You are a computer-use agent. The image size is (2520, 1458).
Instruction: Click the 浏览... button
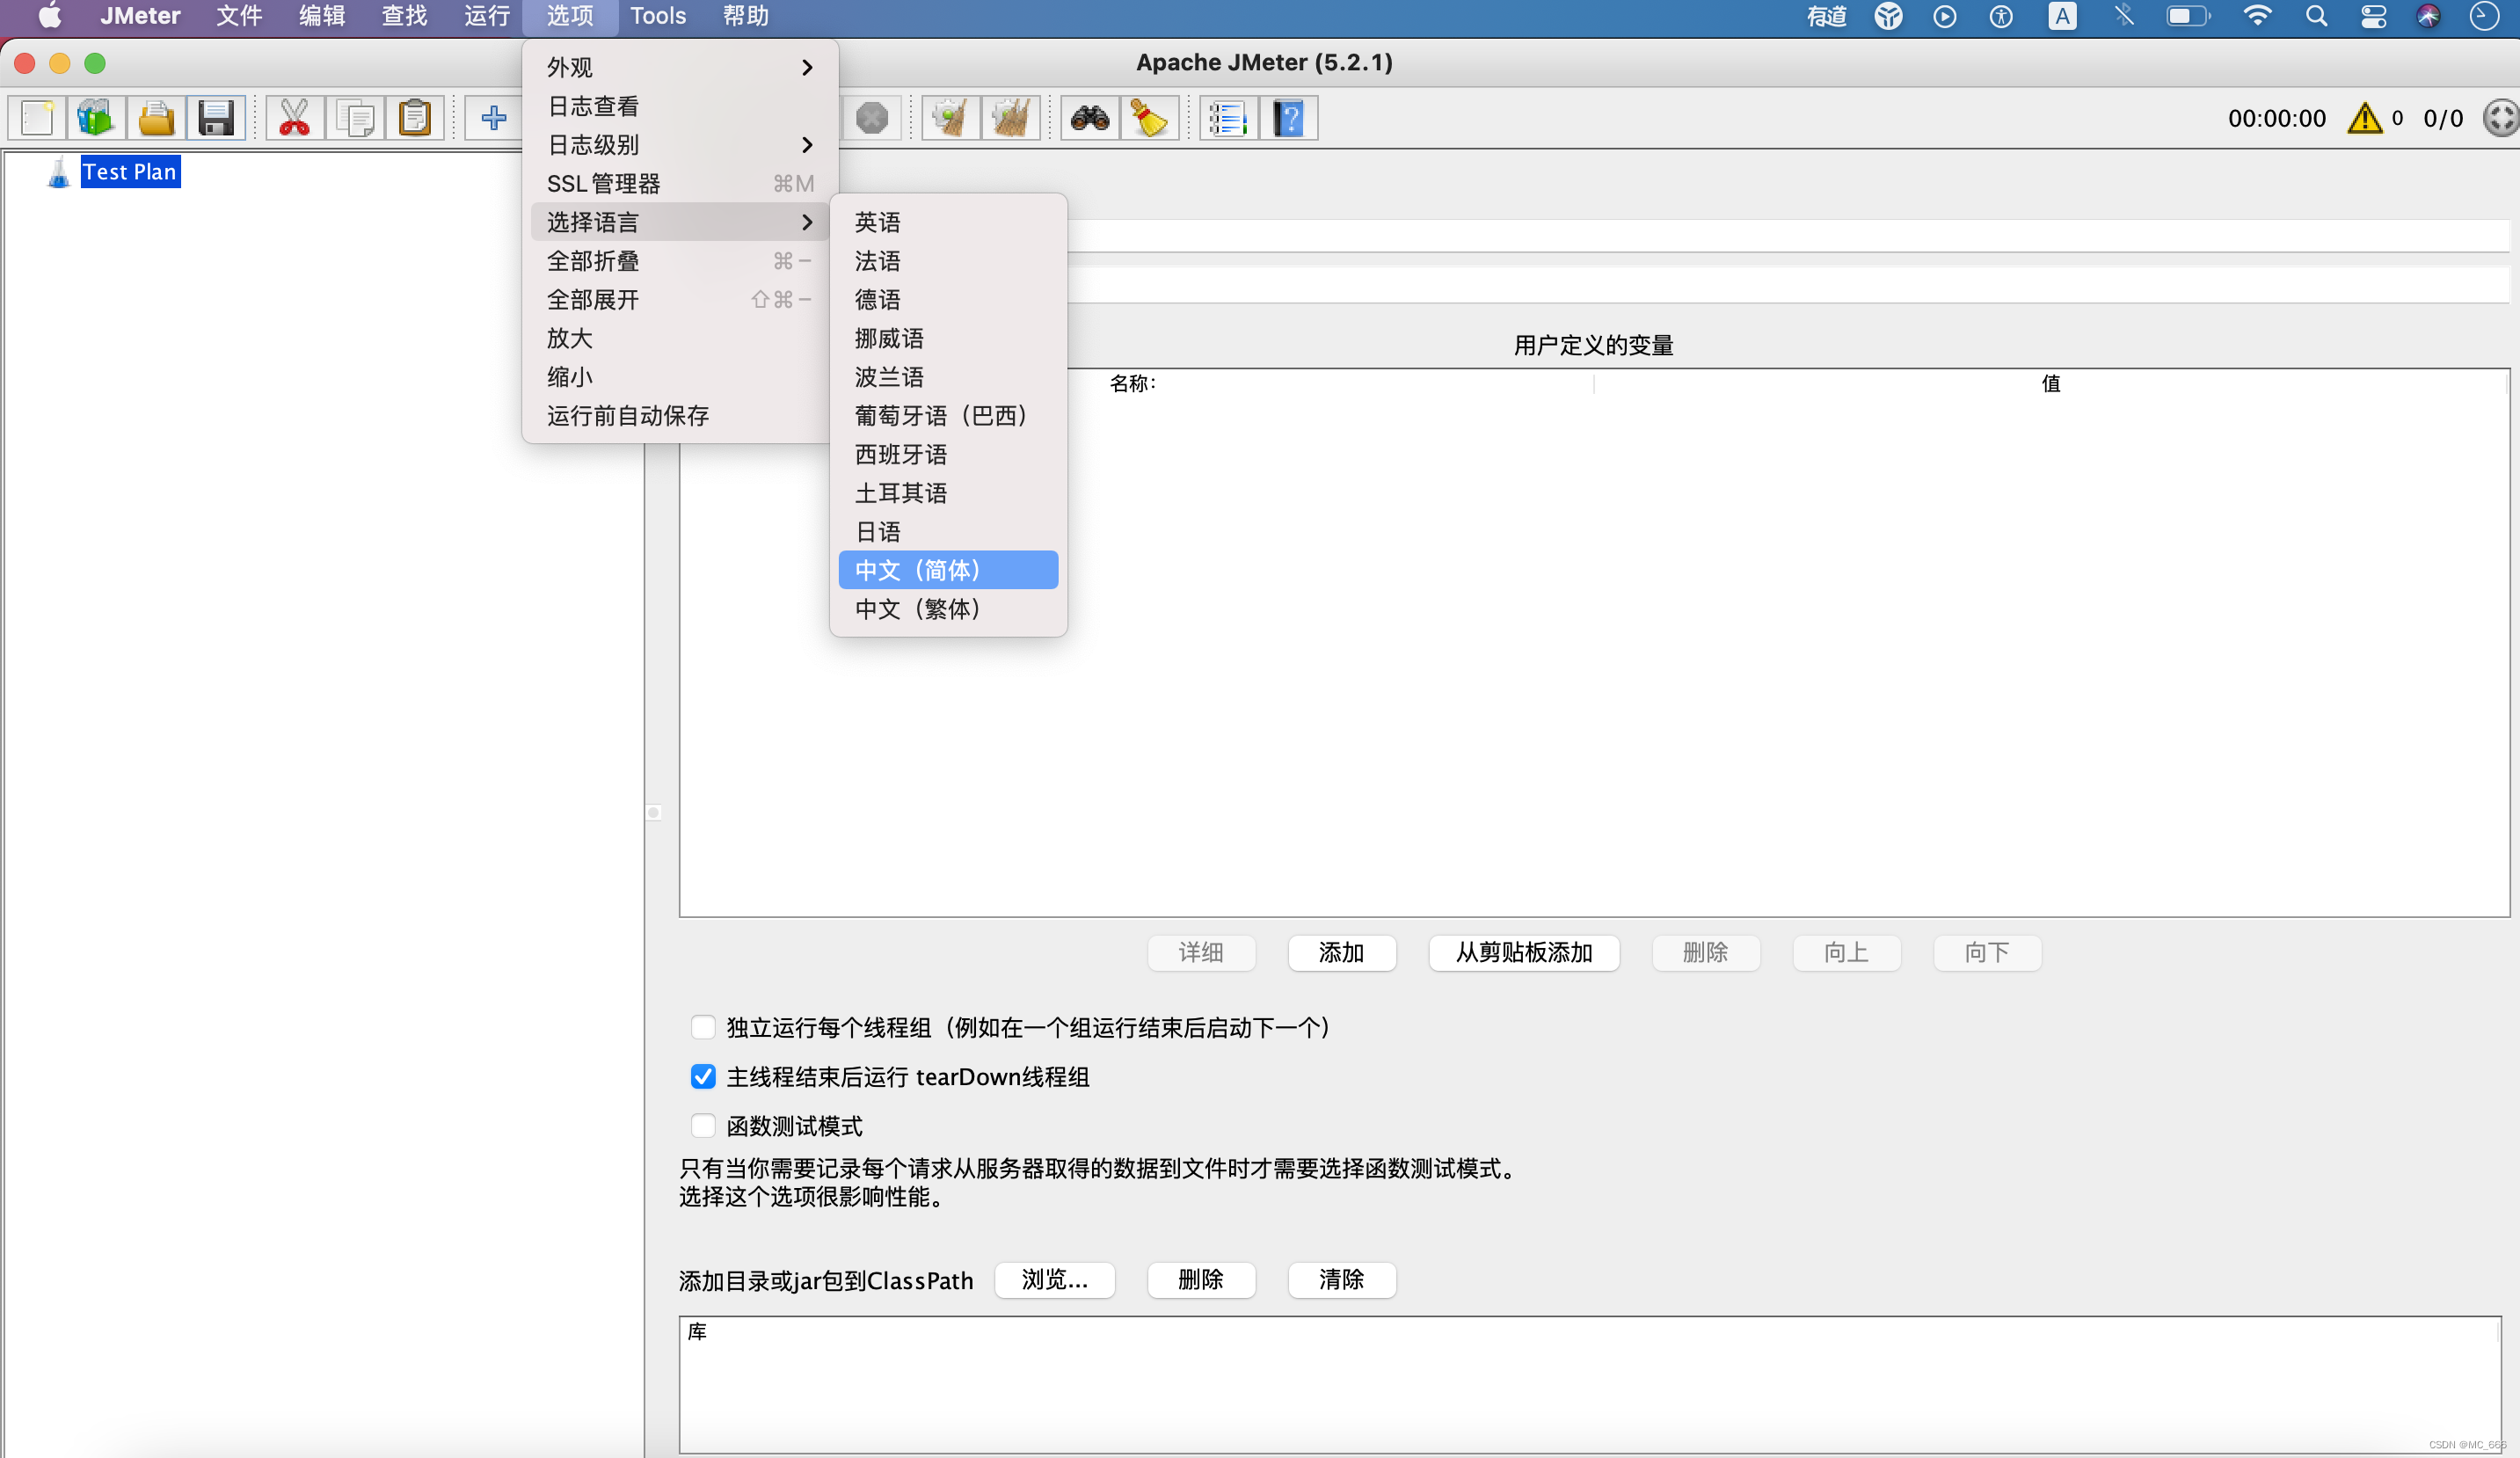pyautogui.click(x=1054, y=1279)
